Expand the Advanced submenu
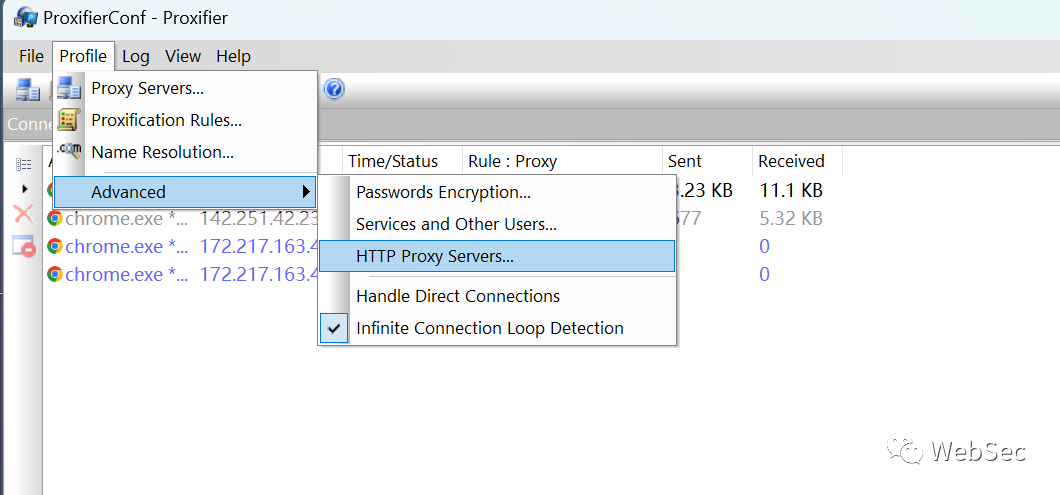The width and height of the screenshot is (1060, 495). coord(185,192)
